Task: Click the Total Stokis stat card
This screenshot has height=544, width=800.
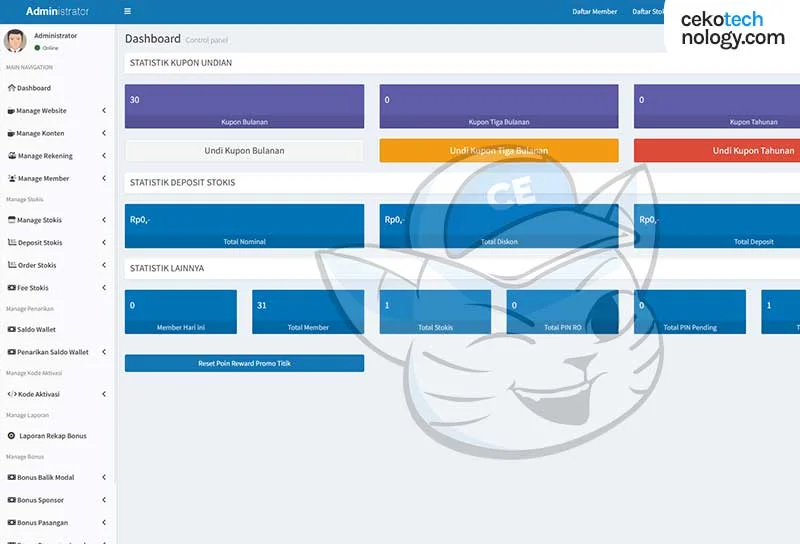Action: (435, 312)
